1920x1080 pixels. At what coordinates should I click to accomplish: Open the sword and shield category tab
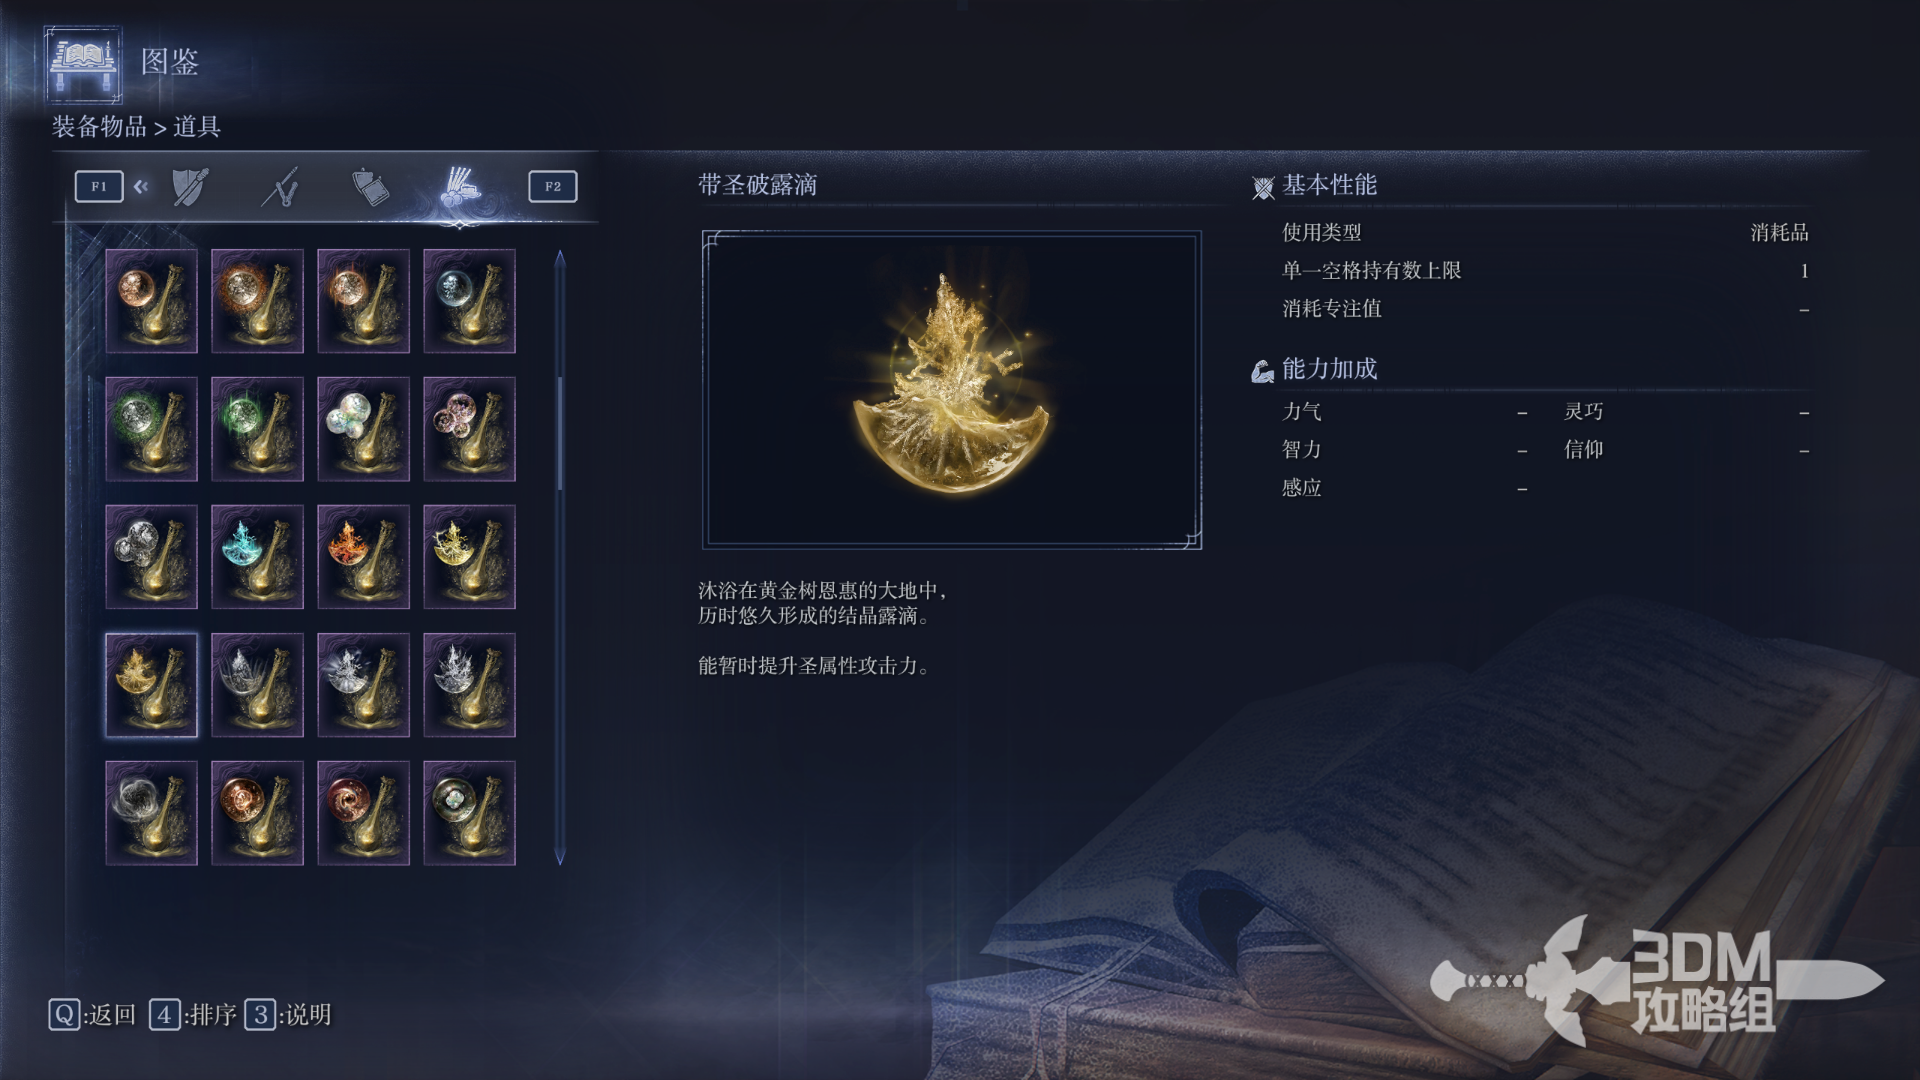click(x=190, y=187)
